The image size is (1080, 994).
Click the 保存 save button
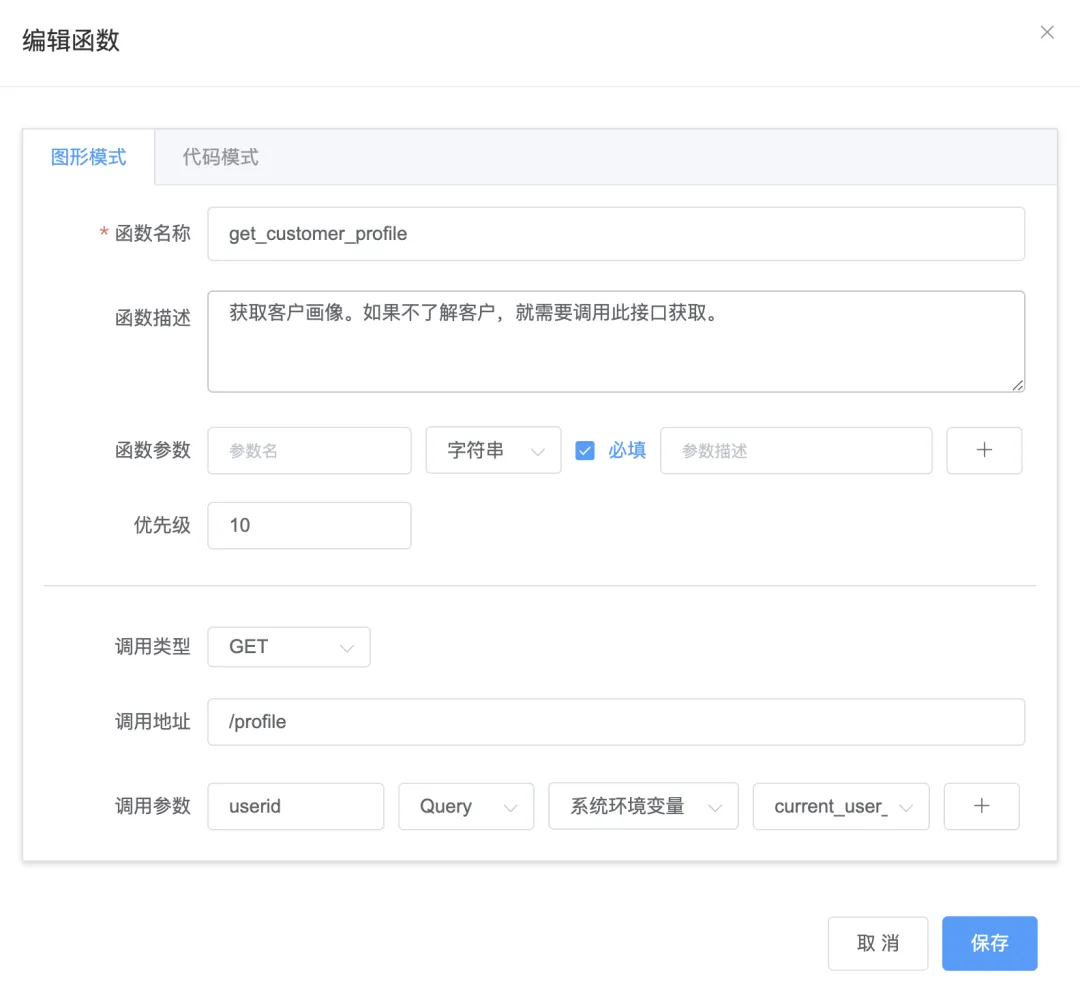click(x=989, y=943)
